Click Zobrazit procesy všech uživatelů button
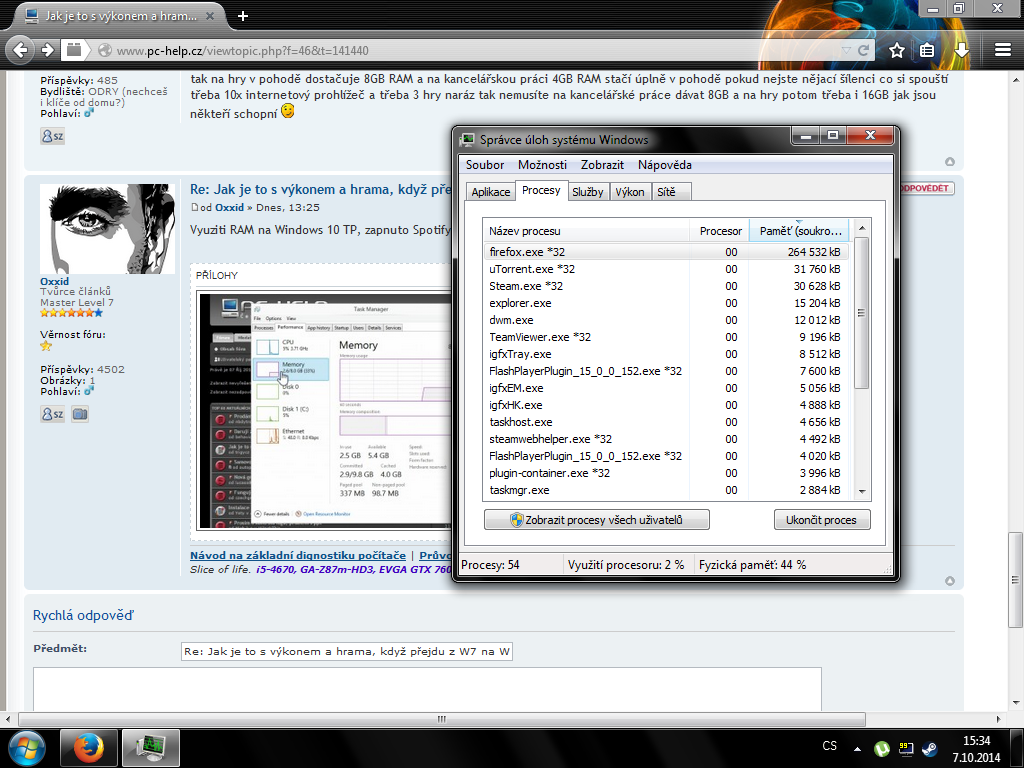 coord(597,520)
